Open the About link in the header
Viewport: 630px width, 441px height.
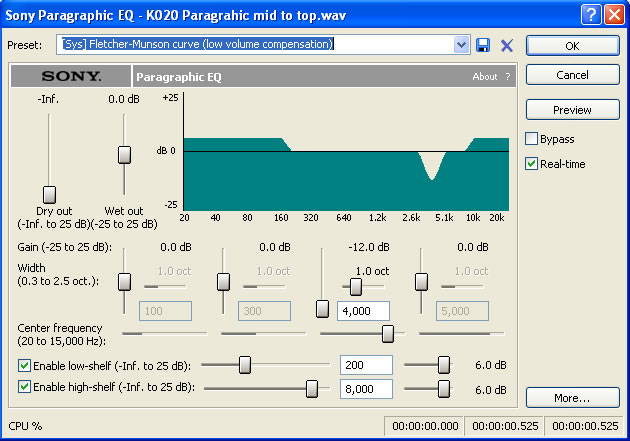pos(485,76)
